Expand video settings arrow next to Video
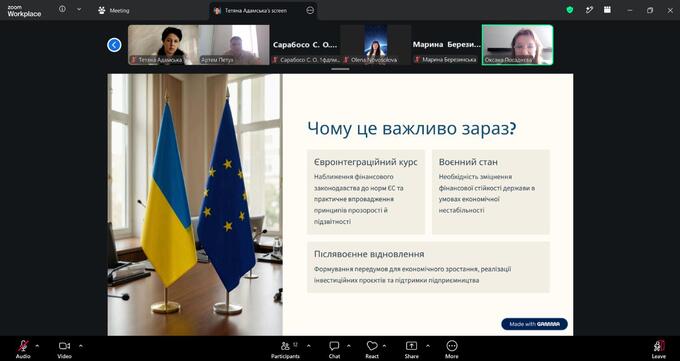Viewport: 680px width, 361px height. coord(80,346)
